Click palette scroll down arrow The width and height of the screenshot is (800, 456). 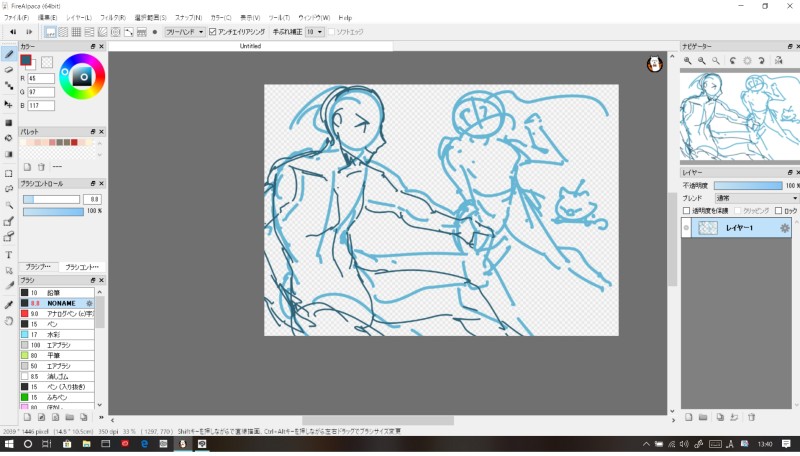pos(100,155)
